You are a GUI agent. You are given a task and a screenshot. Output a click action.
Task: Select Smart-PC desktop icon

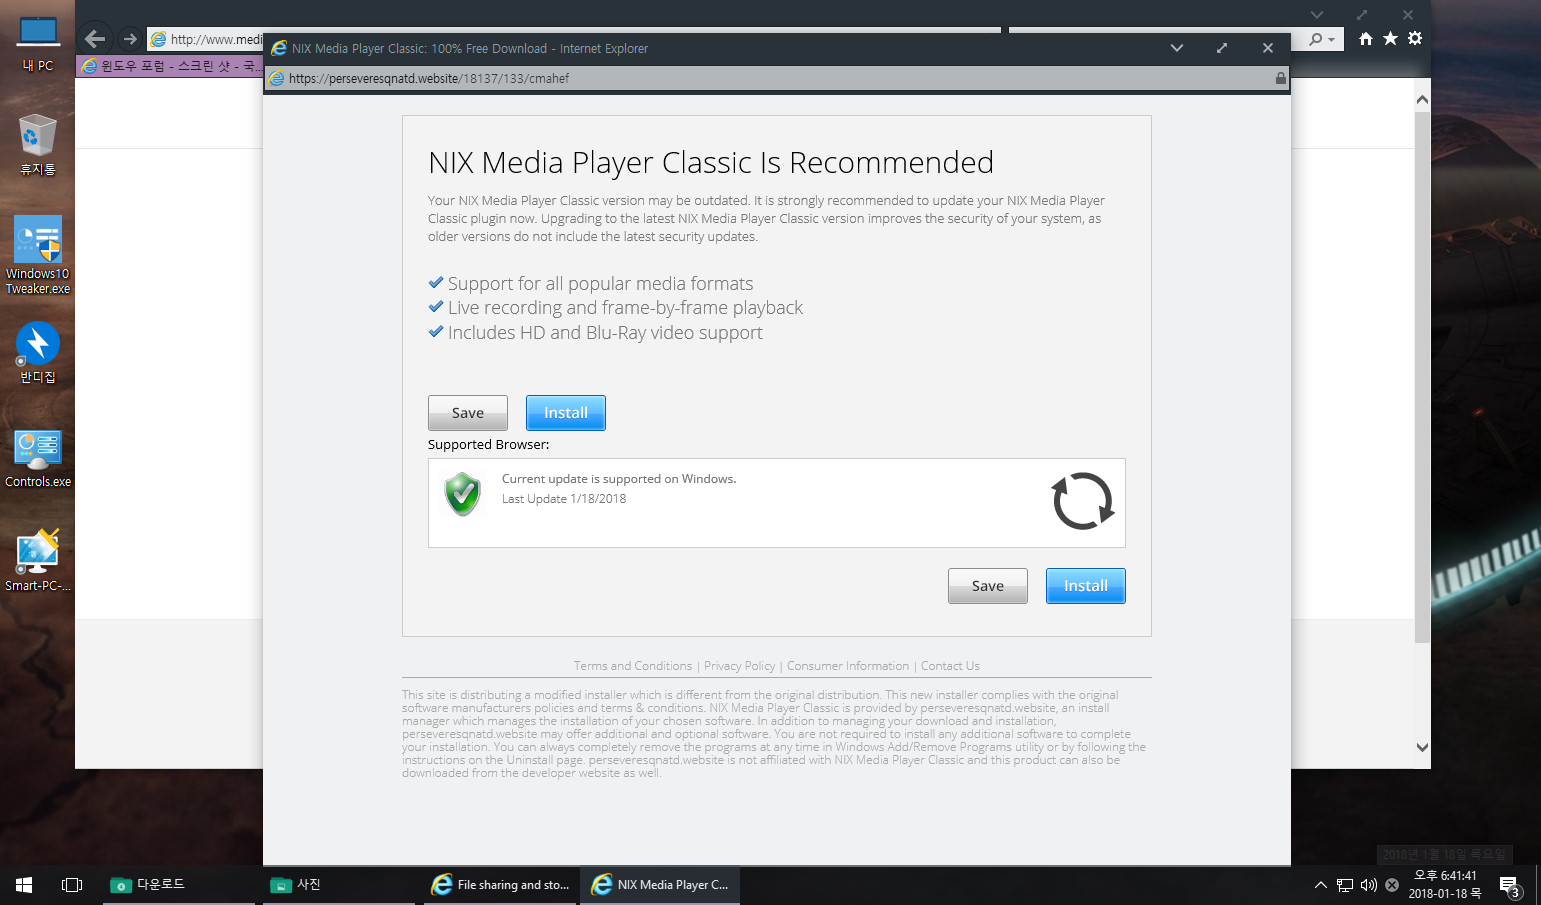click(38, 561)
